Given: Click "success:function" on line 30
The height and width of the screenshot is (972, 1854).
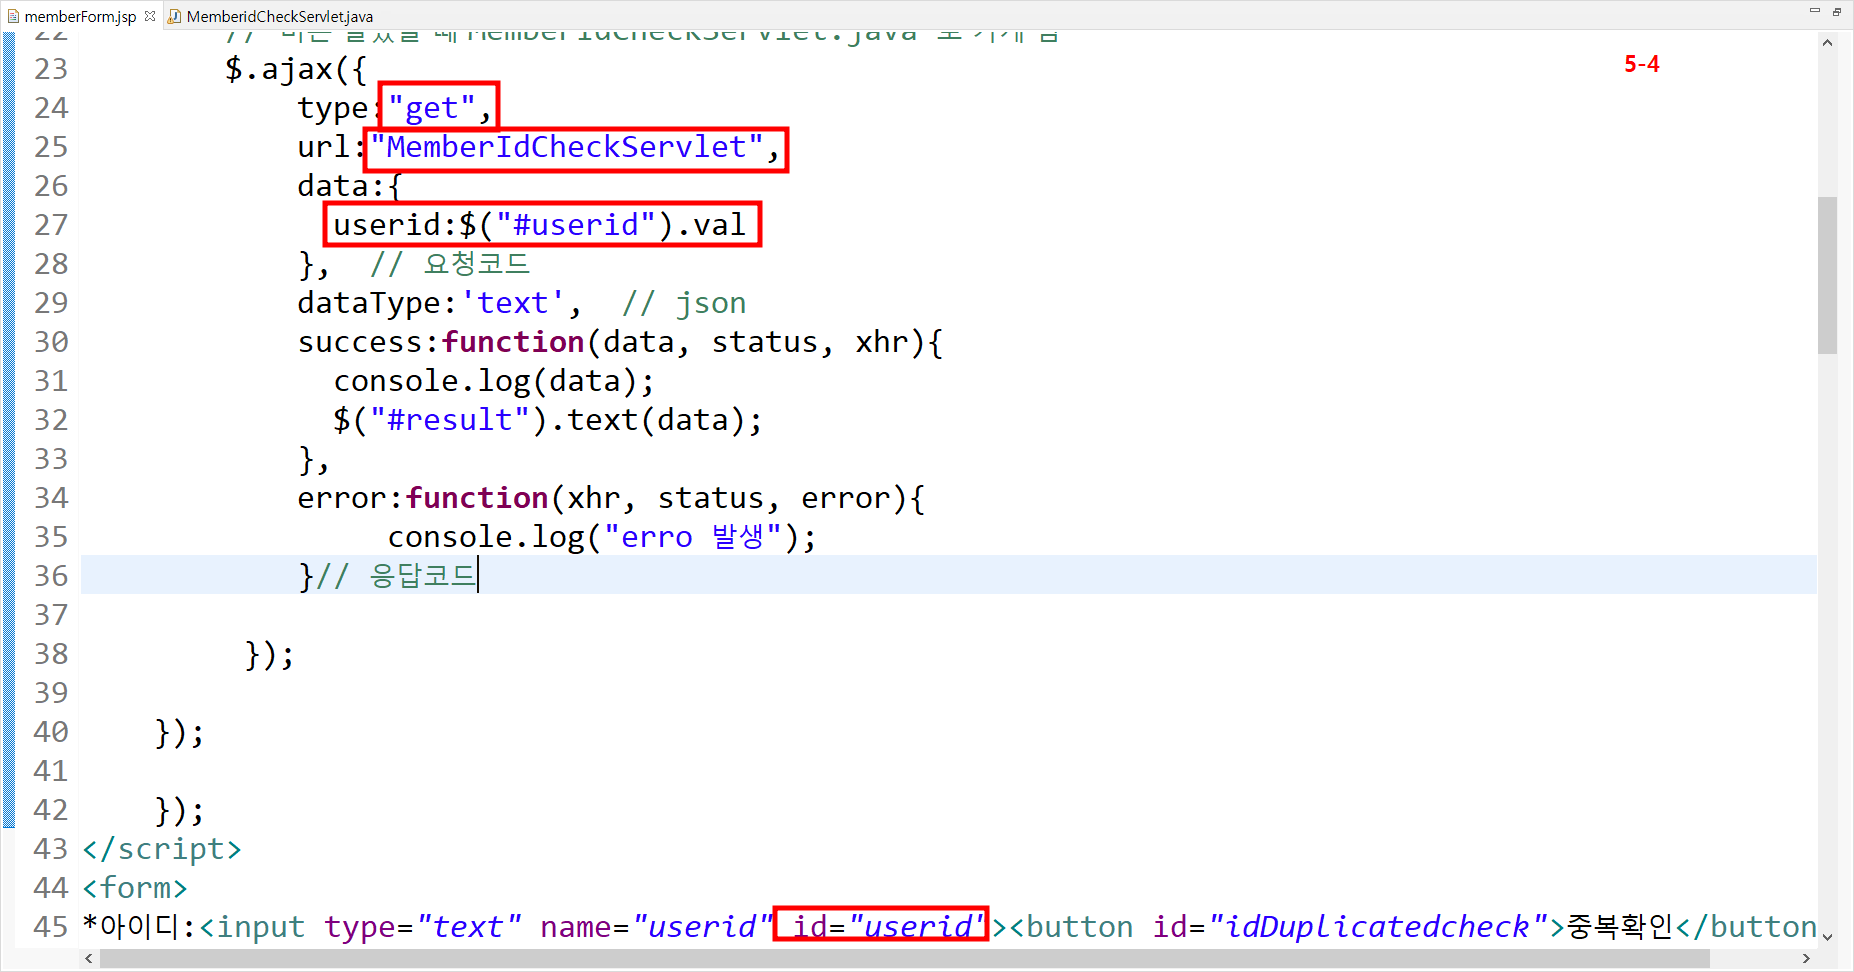Looking at the screenshot, I should pyautogui.click(x=441, y=342).
